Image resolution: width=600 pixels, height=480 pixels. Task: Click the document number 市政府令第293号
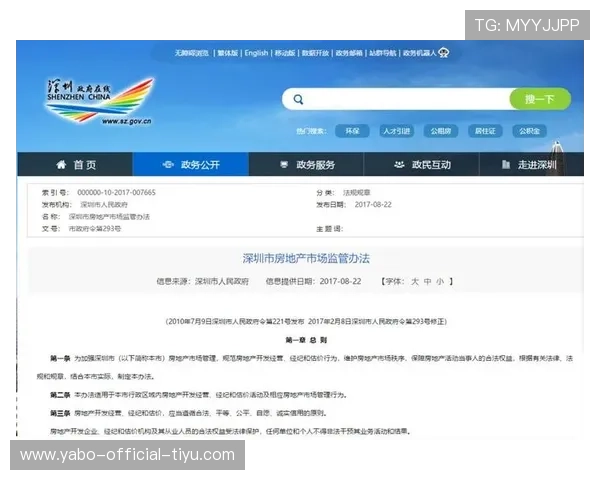(95, 229)
